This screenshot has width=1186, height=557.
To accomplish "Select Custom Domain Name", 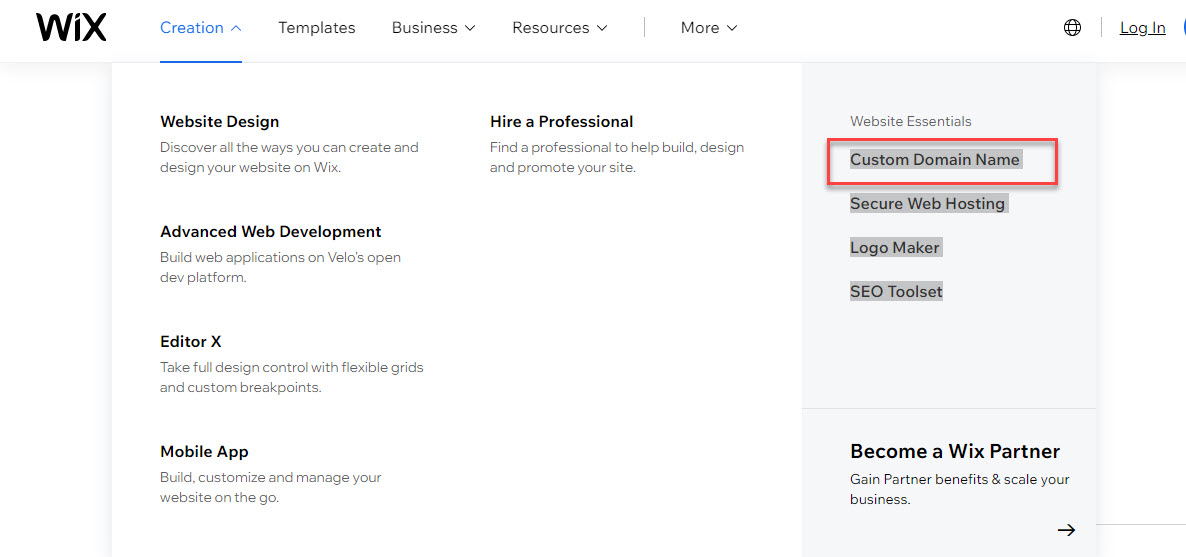I will [x=935, y=160].
